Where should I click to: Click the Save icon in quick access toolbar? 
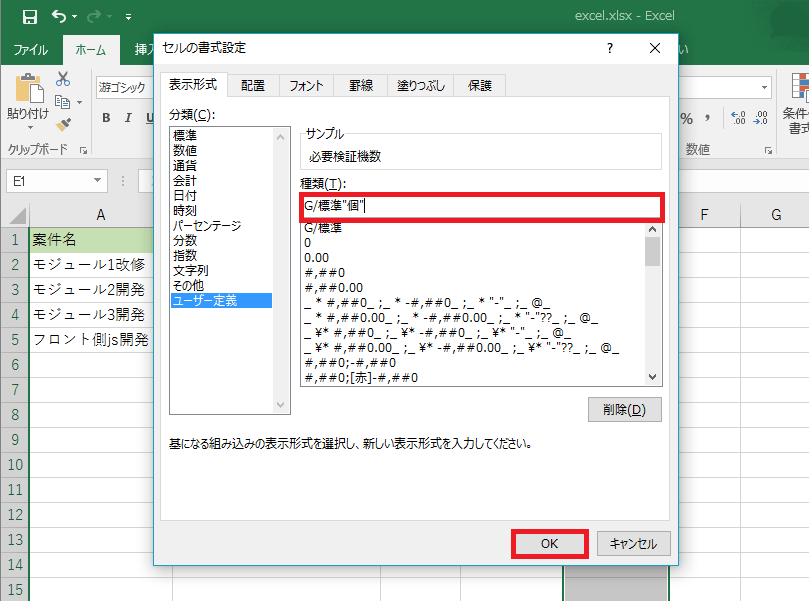click(29, 17)
